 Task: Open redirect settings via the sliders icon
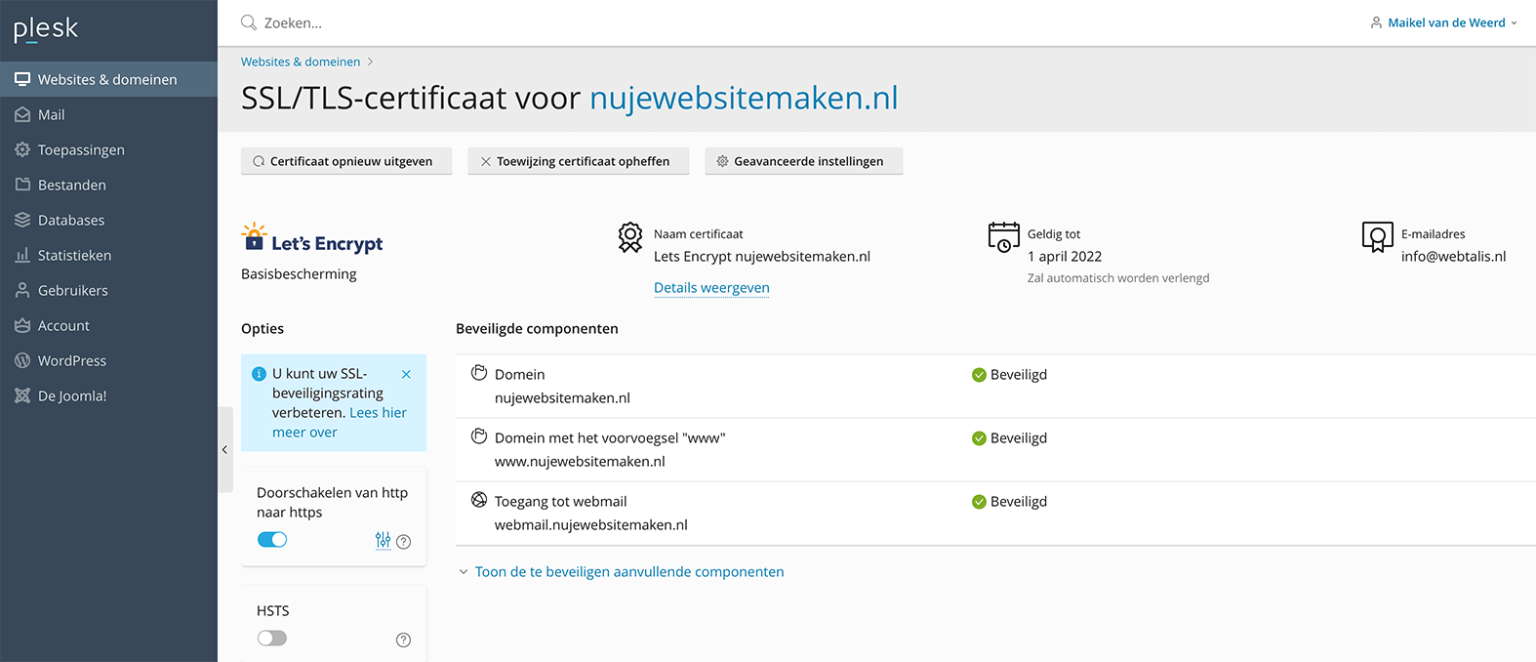click(382, 540)
